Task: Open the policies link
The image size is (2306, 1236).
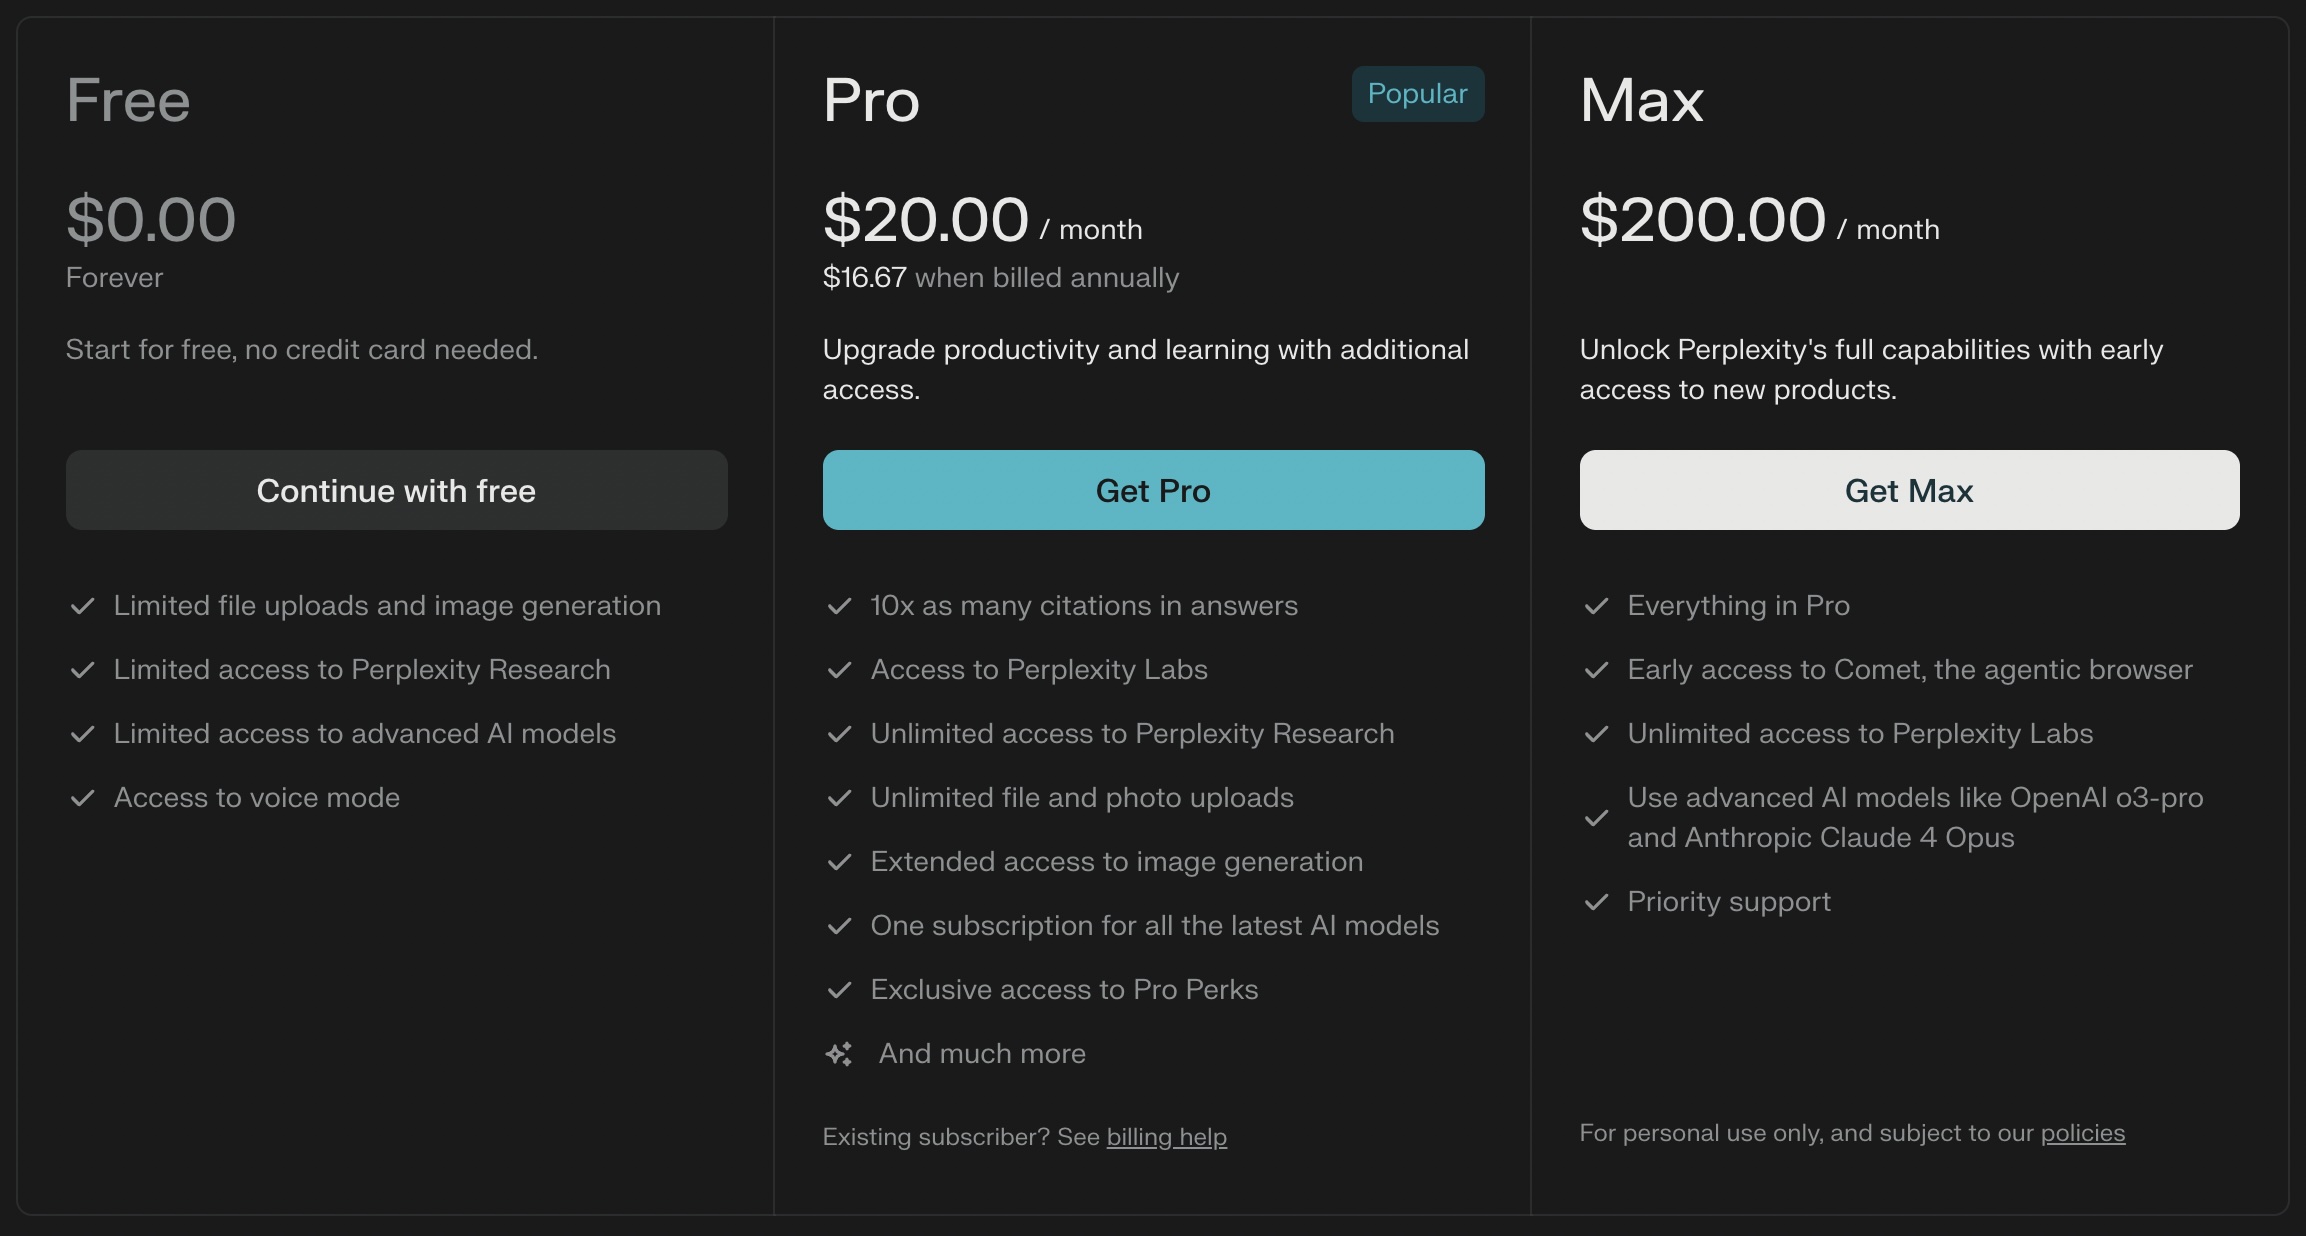Action: [x=2082, y=1133]
